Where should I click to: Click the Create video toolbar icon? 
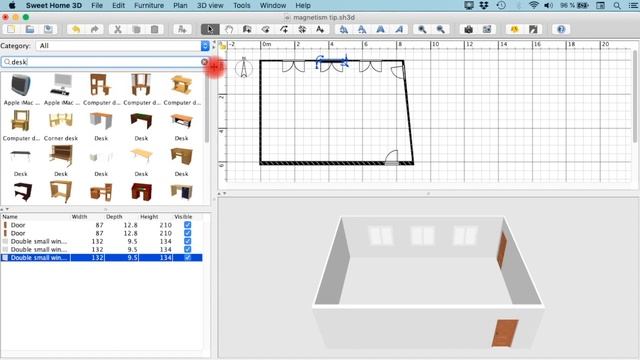487,29
